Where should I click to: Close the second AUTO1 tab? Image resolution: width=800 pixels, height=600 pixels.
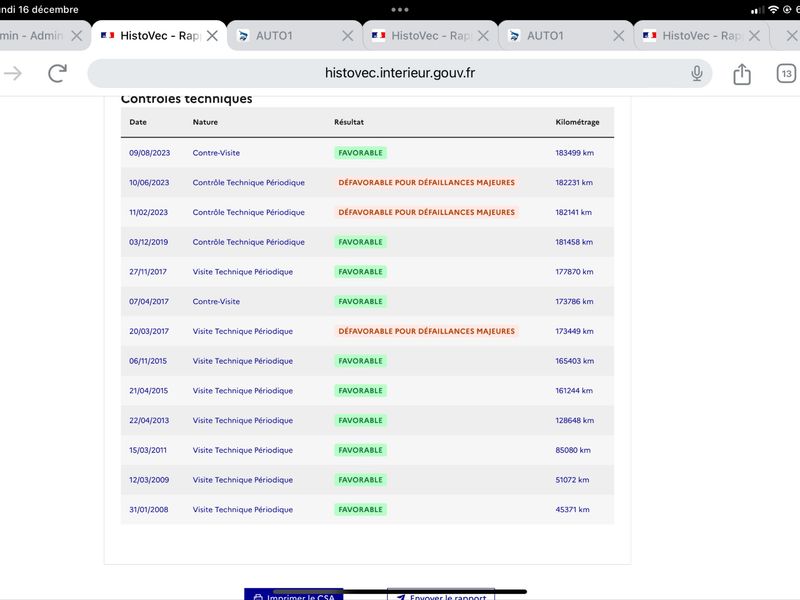tap(618, 36)
